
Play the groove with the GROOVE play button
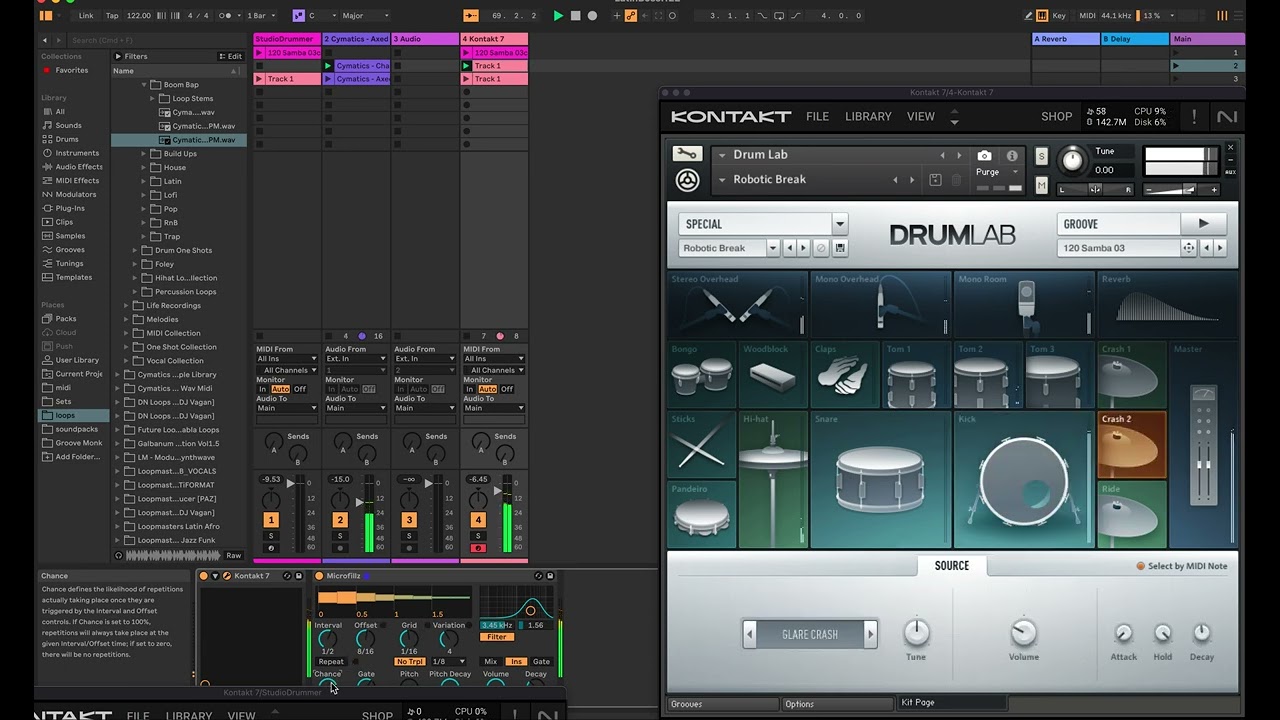coord(1204,224)
